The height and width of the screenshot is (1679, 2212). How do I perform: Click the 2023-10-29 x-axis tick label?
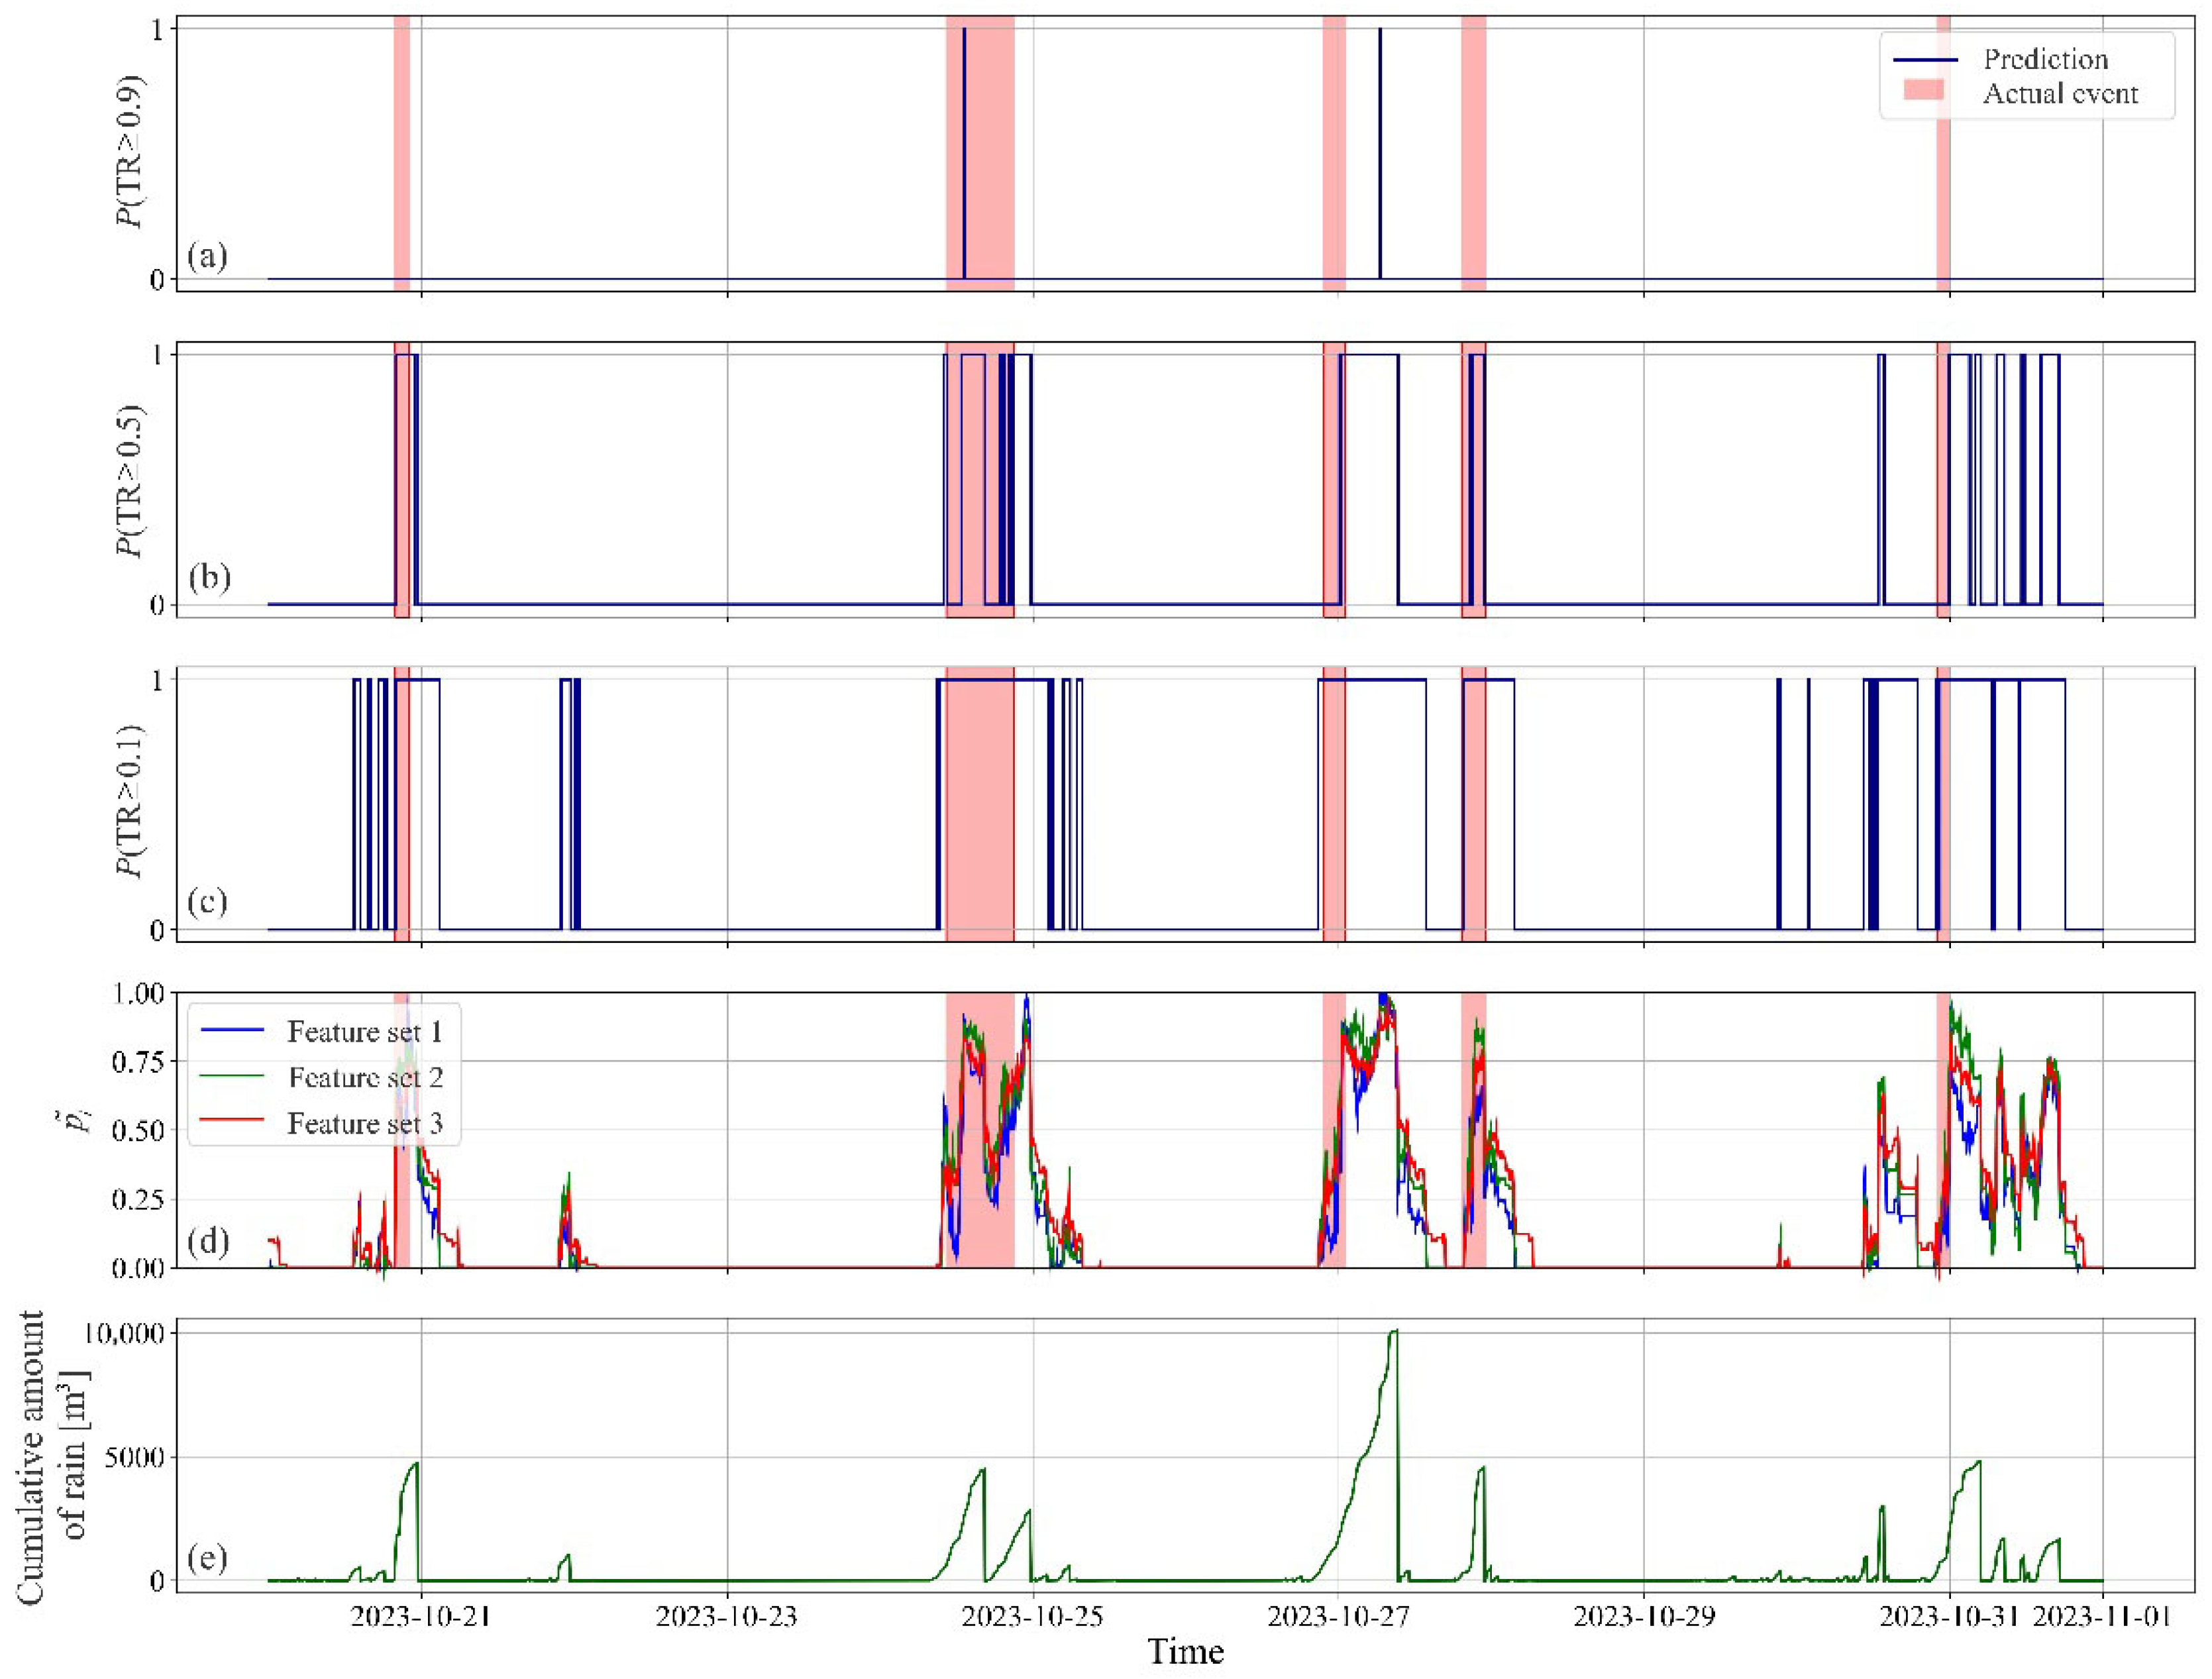click(x=1644, y=1617)
